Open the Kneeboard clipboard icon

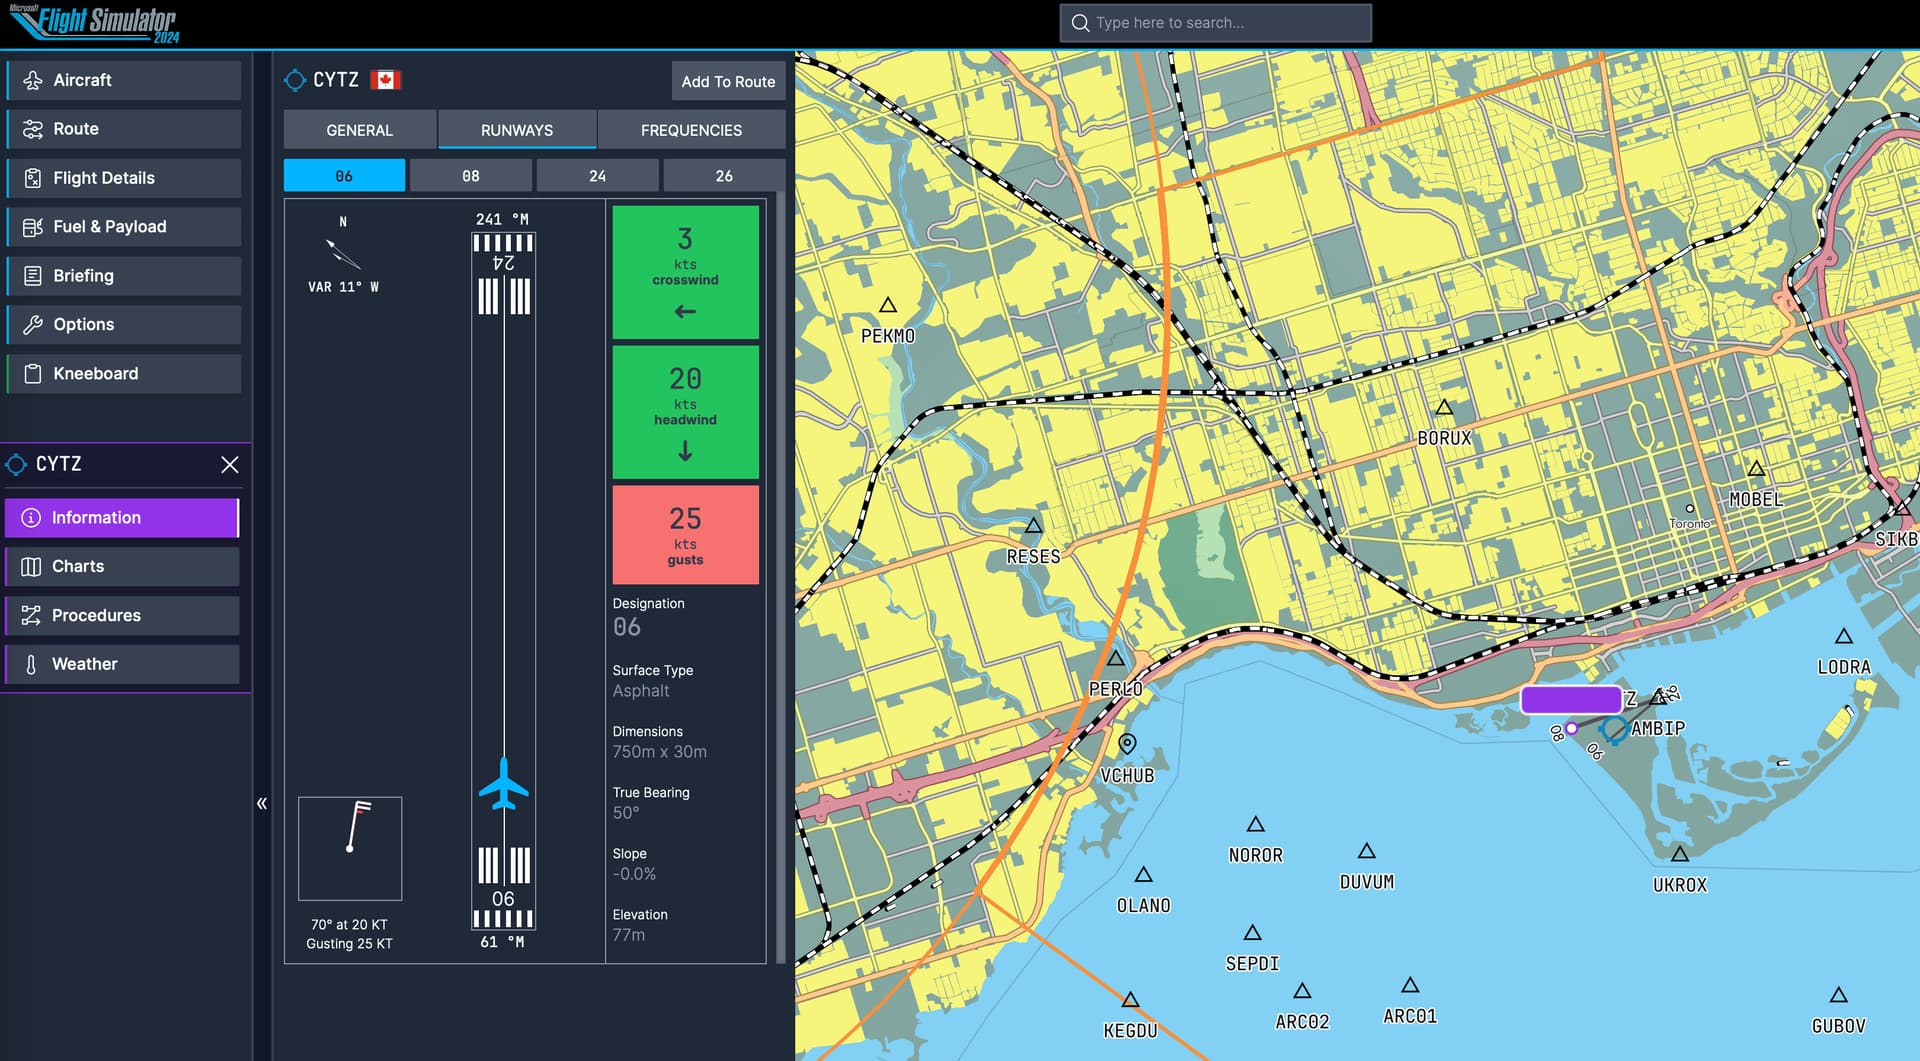pos(33,374)
